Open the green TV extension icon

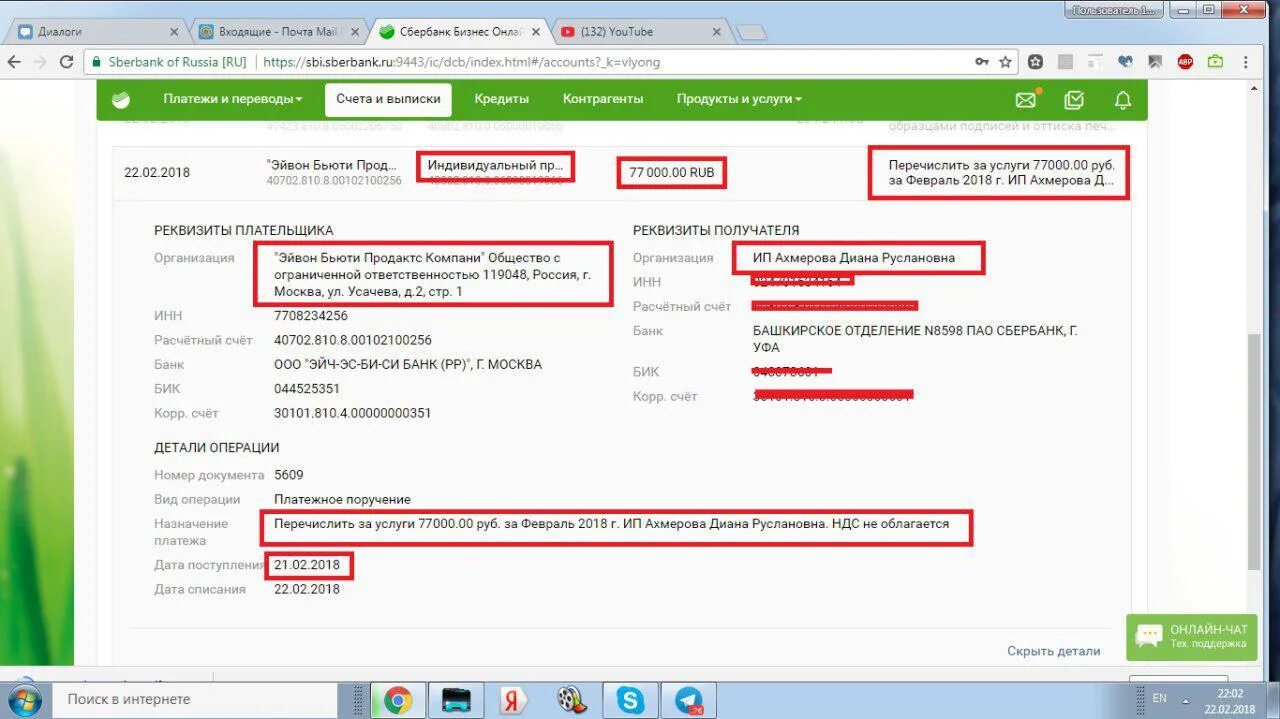click(x=1215, y=62)
